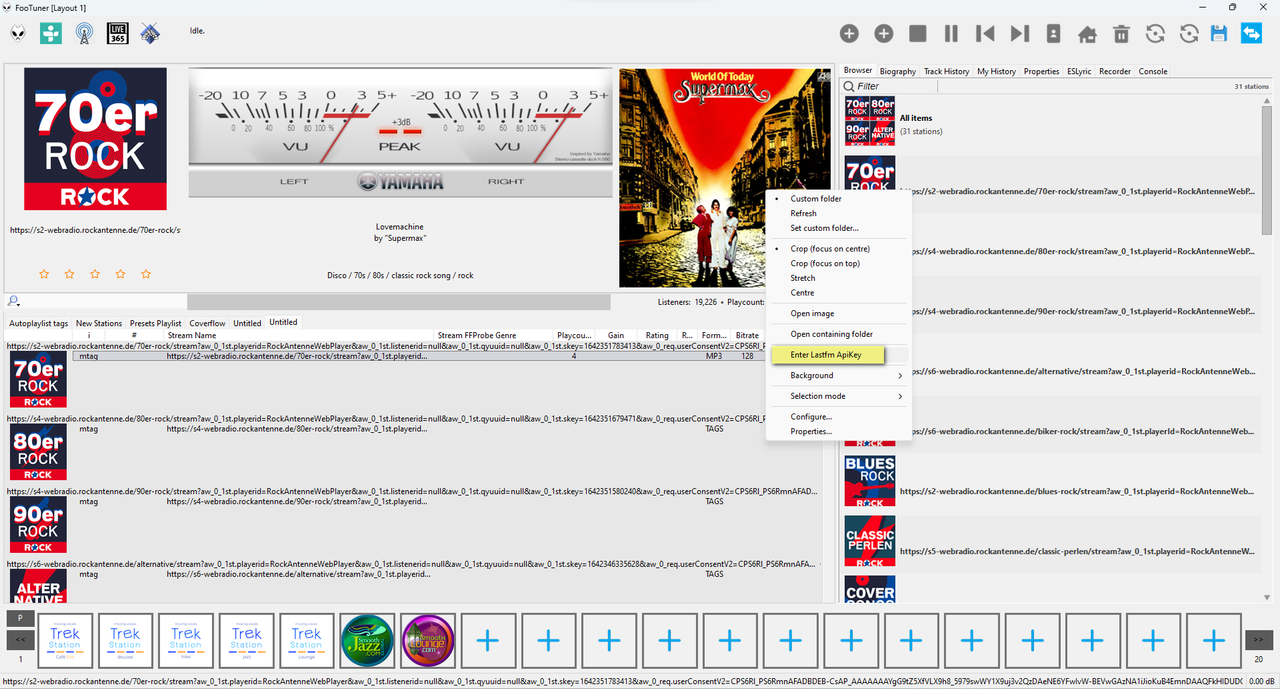1280x689 pixels.
Task: Click the grey seek bar below the VU meters
Action: pyautogui.click(x=398, y=302)
